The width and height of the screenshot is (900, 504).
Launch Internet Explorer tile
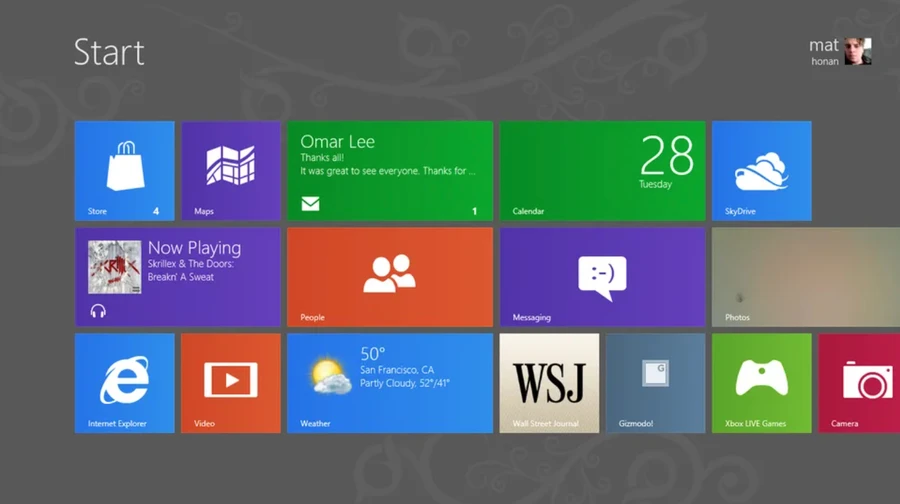click(125, 383)
